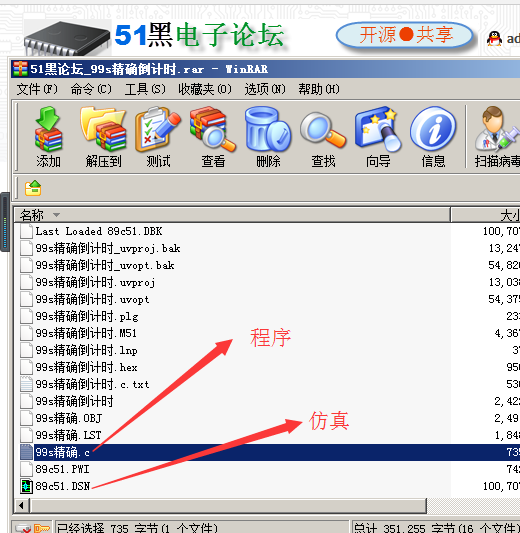The image size is (520, 533).
Task: Select file 99s精确倒计时.hex
Action: (86, 367)
